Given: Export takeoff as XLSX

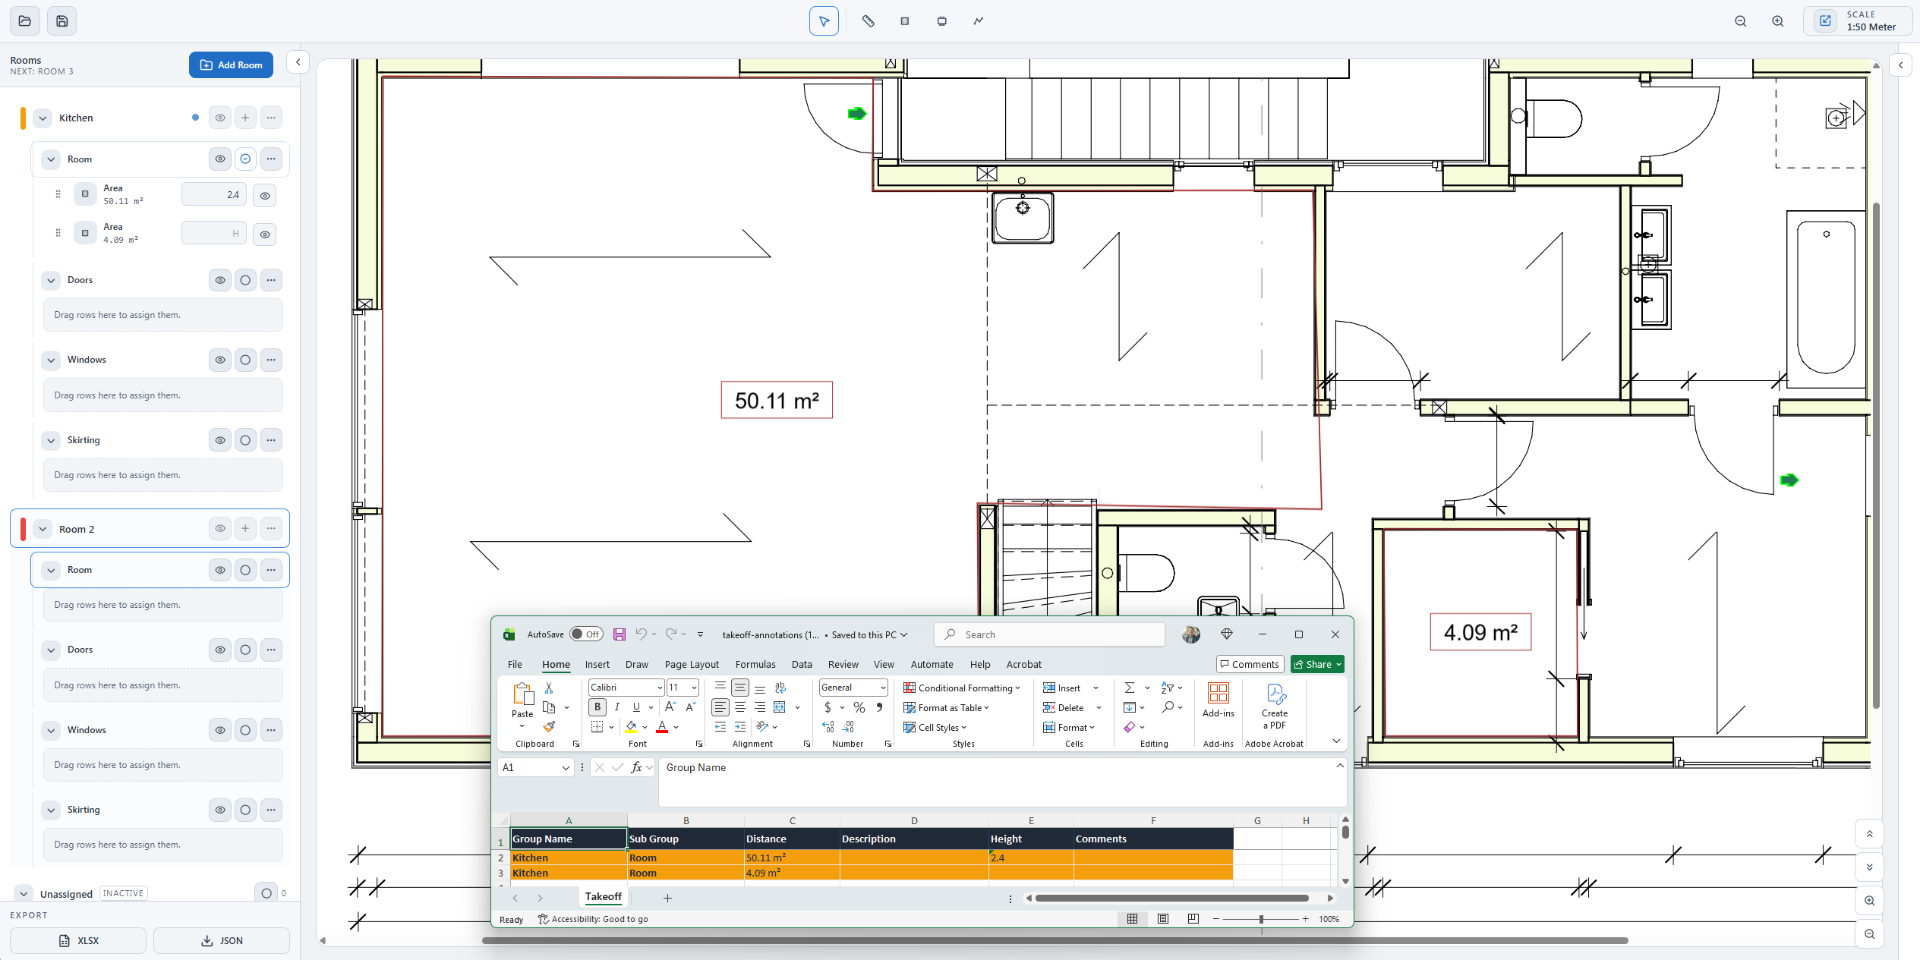Looking at the screenshot, I should 78,941.
